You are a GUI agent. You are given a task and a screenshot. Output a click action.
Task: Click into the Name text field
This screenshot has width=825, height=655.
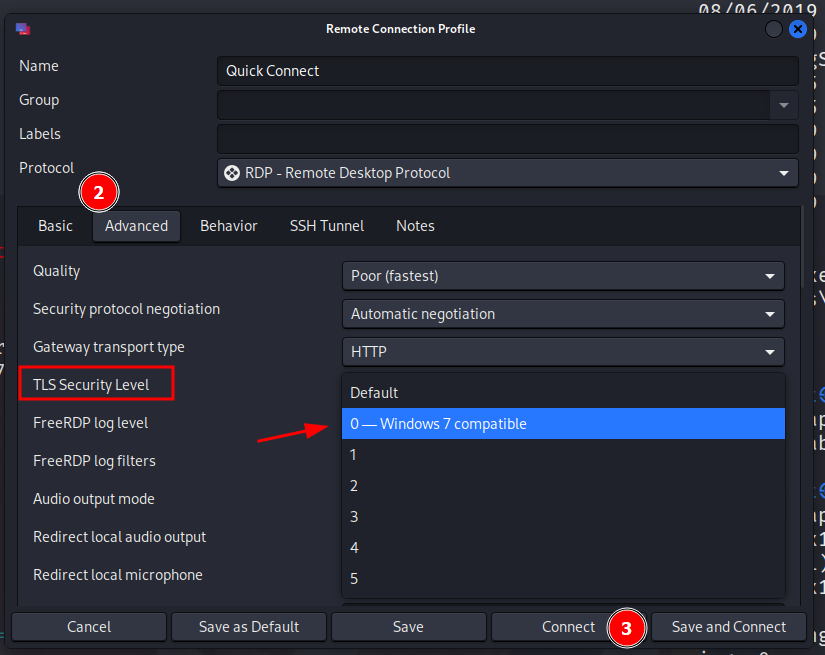click(507, 71)
